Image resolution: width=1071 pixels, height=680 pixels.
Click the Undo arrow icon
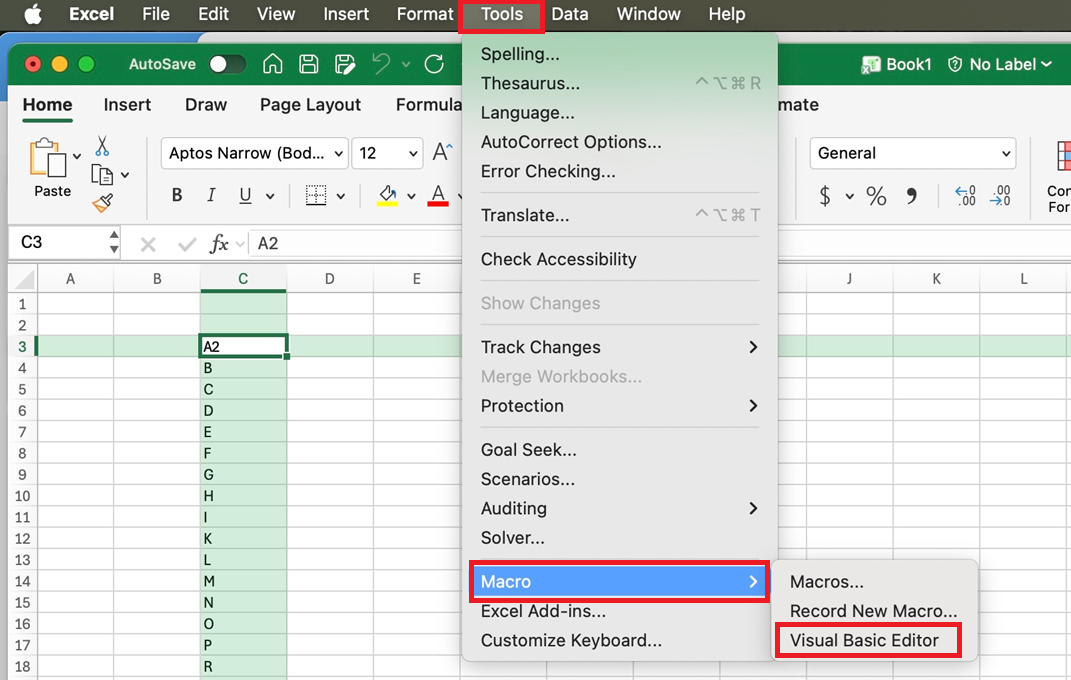pos(381,63)
